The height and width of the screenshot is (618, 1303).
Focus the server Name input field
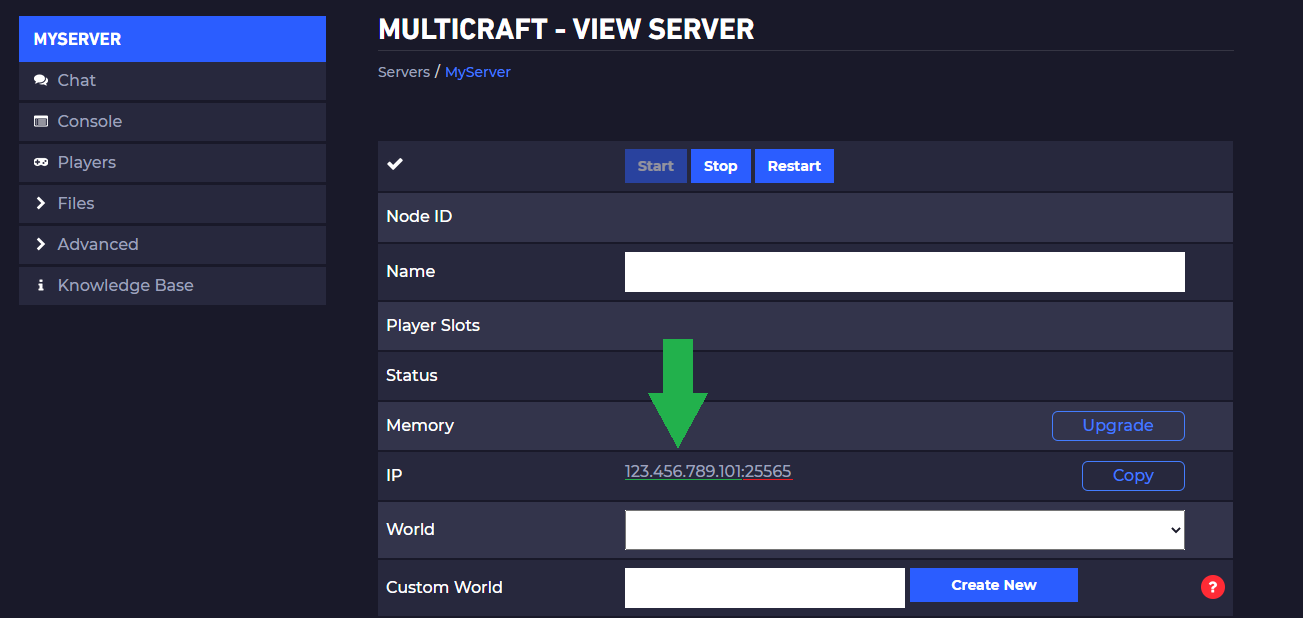click(904, 272)
